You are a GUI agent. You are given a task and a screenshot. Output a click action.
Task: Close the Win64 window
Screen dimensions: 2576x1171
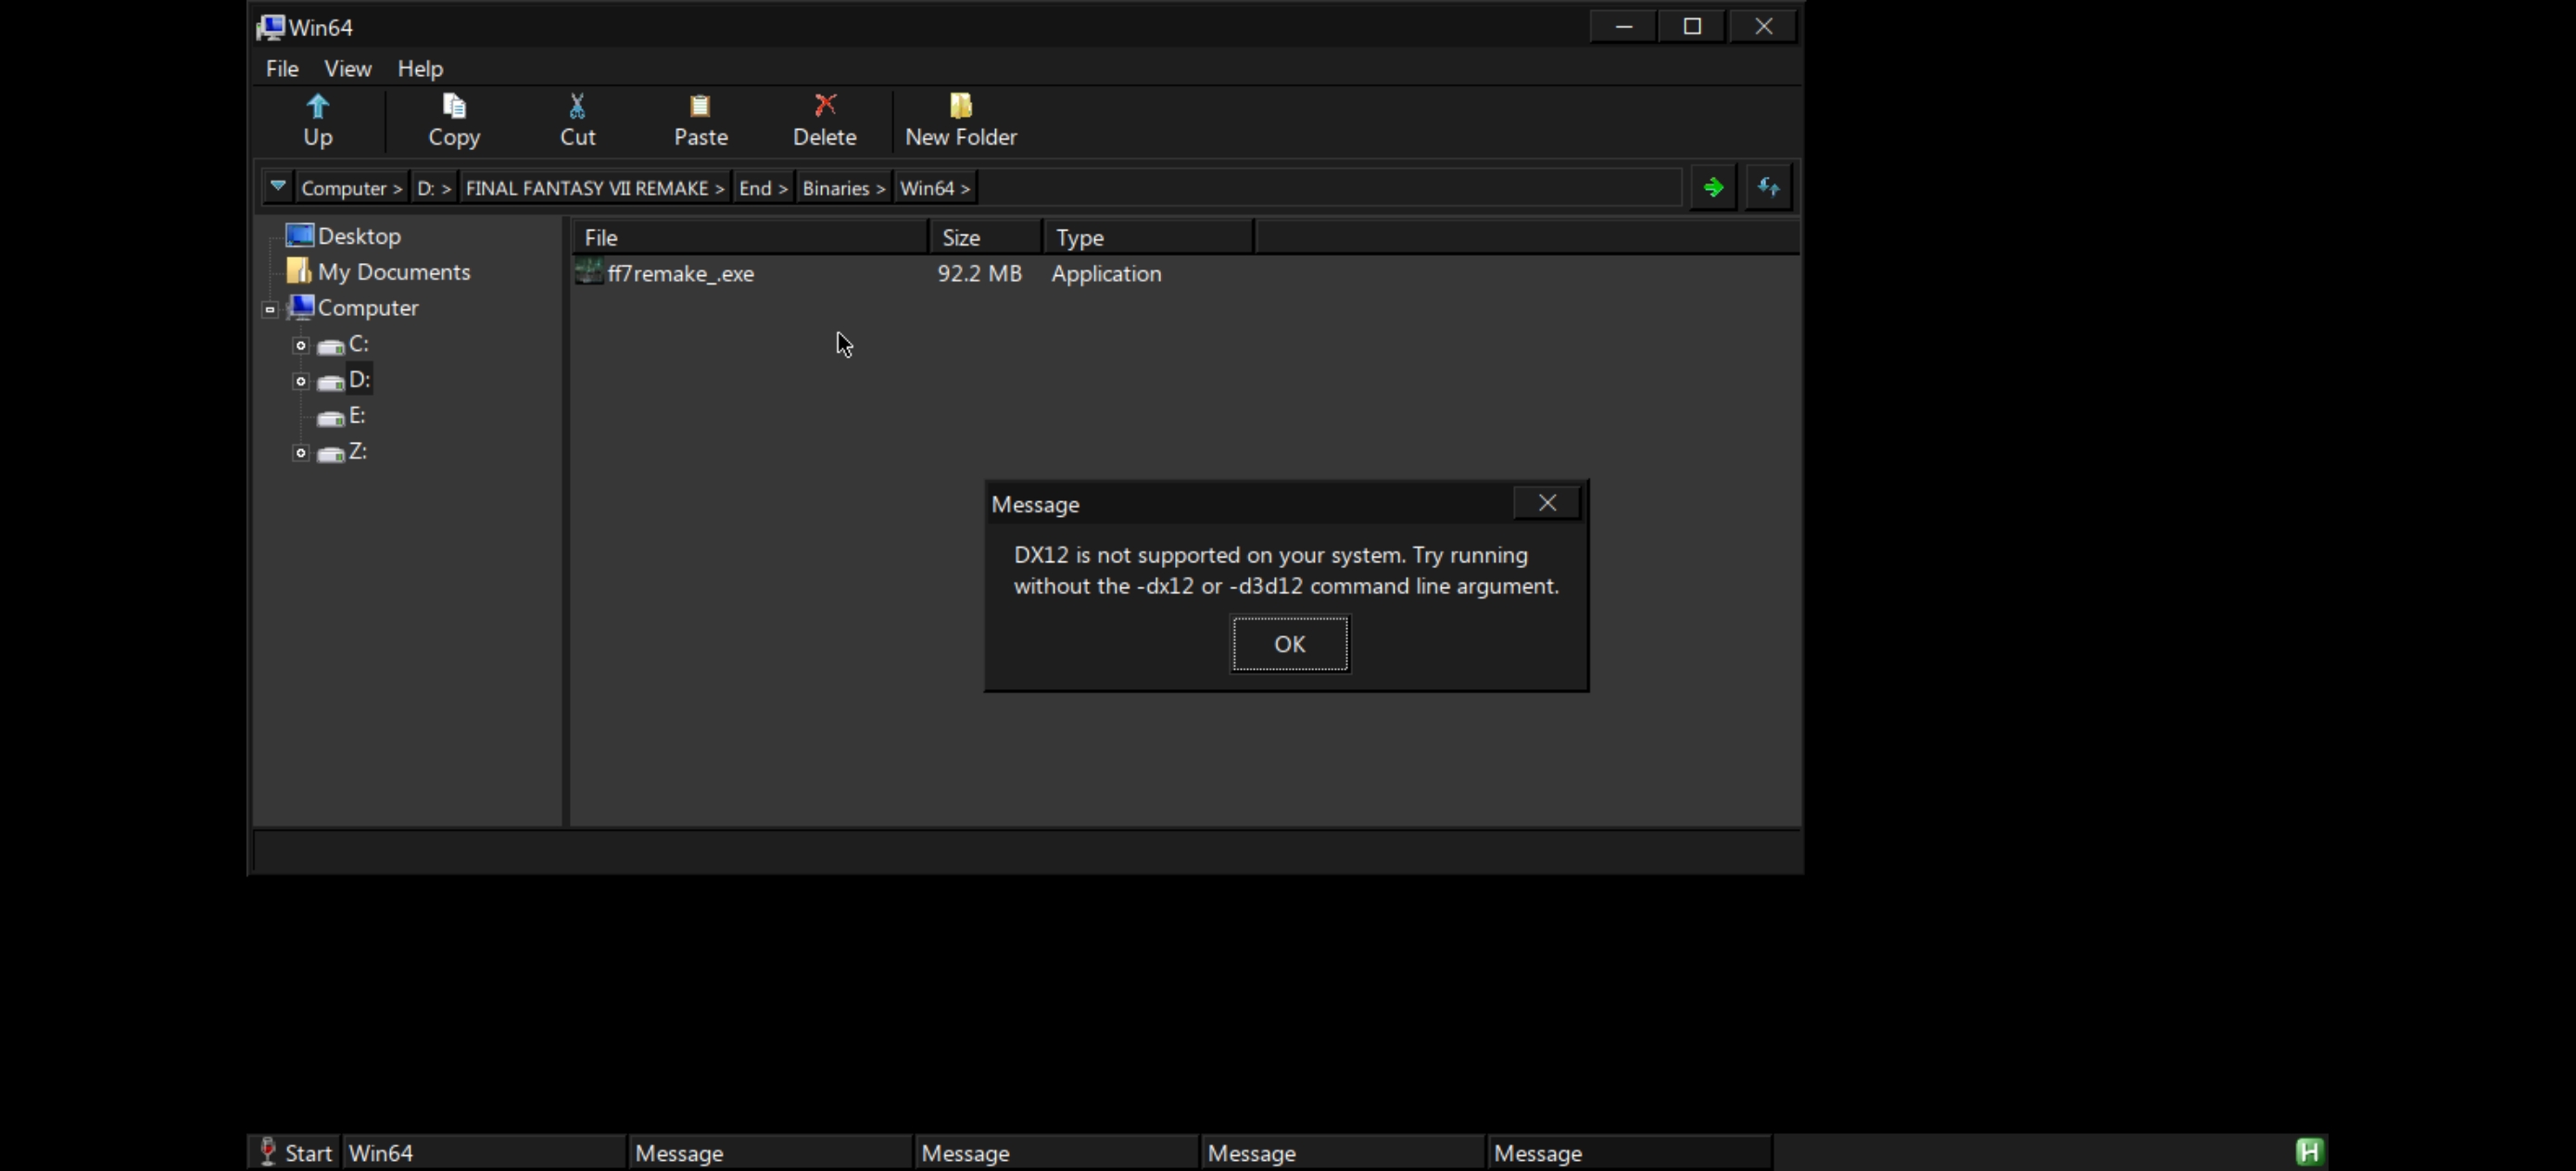point(1763,27)
